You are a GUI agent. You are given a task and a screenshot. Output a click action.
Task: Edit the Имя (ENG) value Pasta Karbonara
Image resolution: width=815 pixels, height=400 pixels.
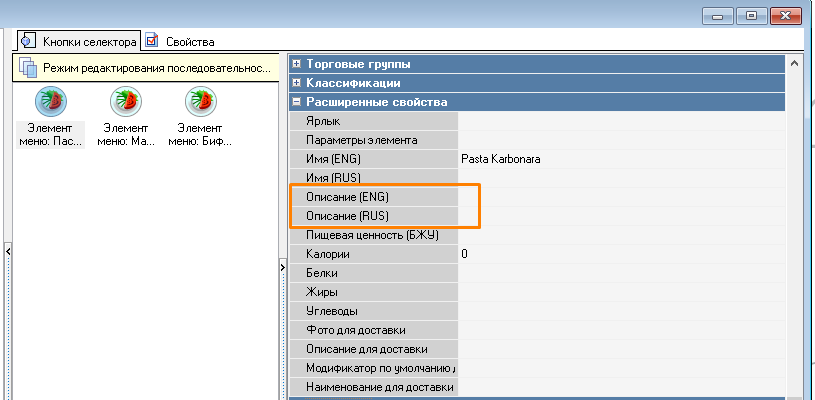coord(620,159)
